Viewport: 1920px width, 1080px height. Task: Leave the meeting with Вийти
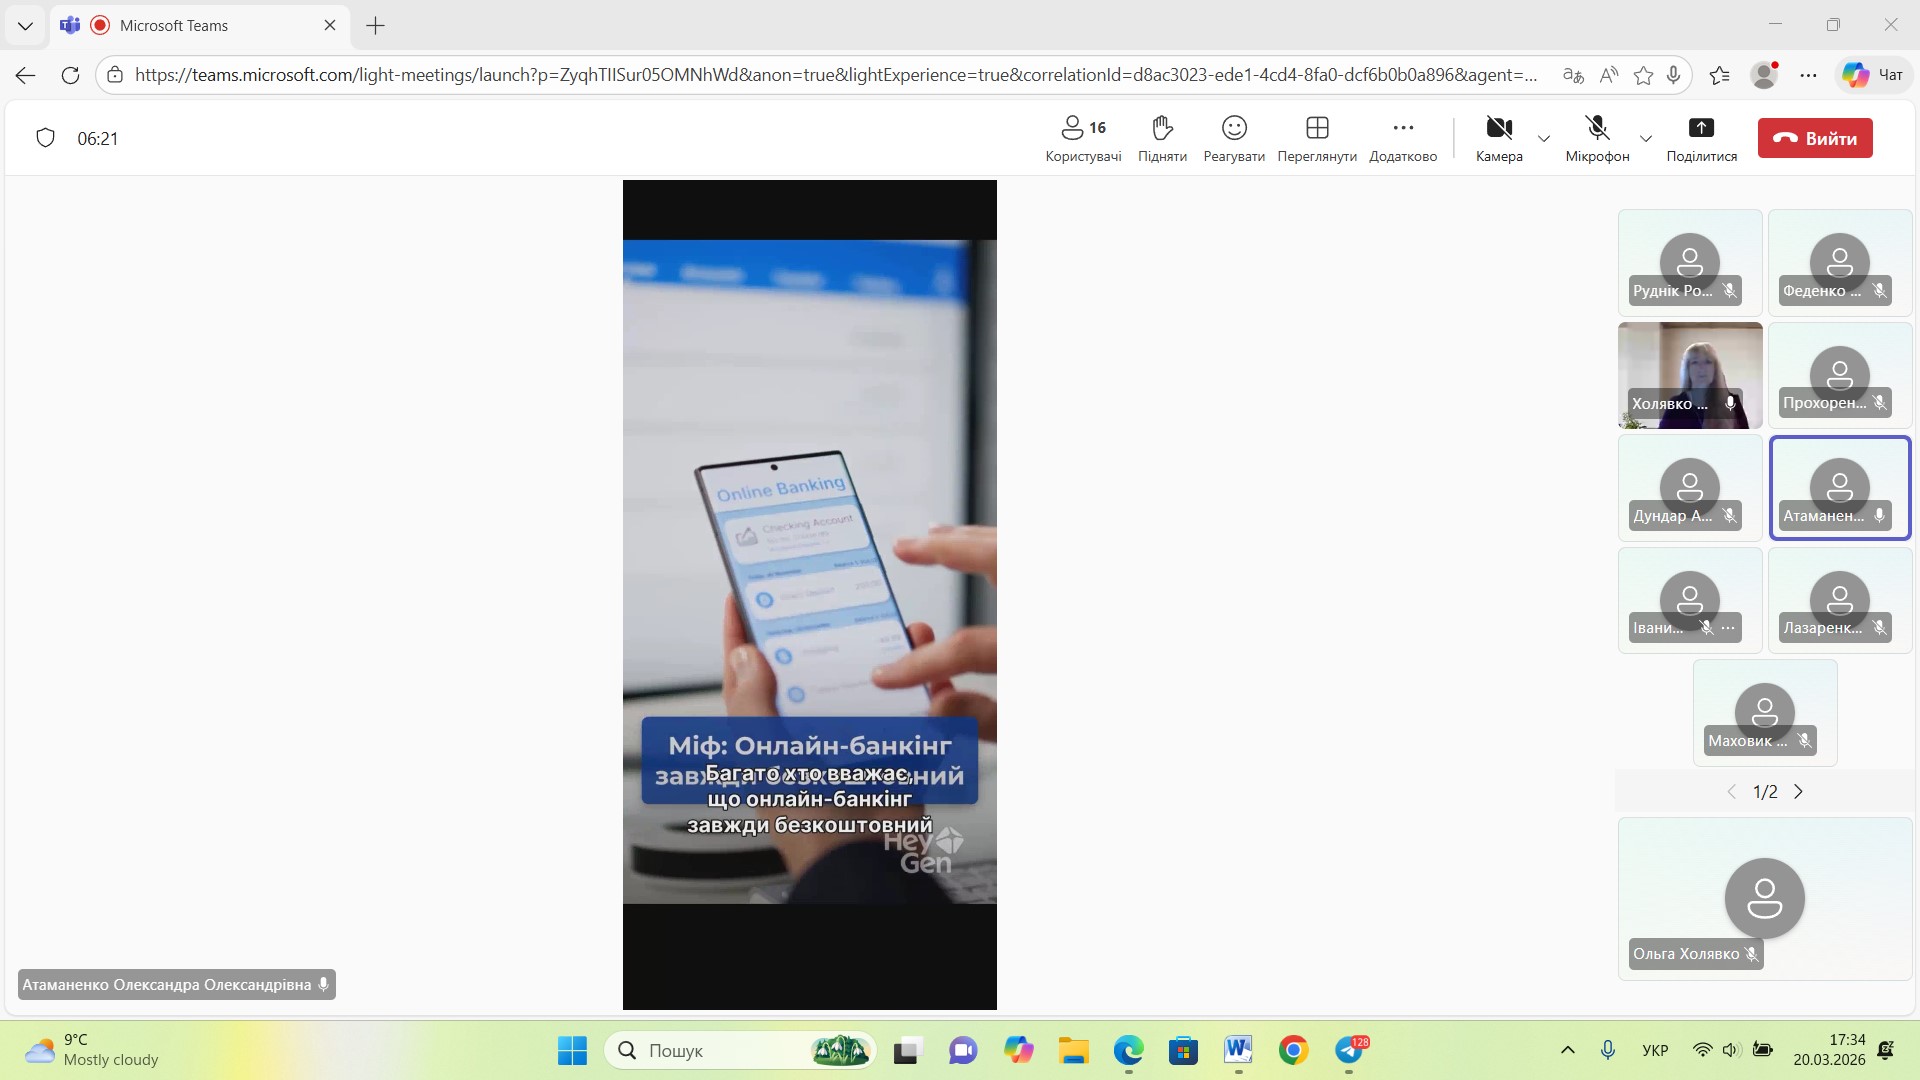[1814, 138]
